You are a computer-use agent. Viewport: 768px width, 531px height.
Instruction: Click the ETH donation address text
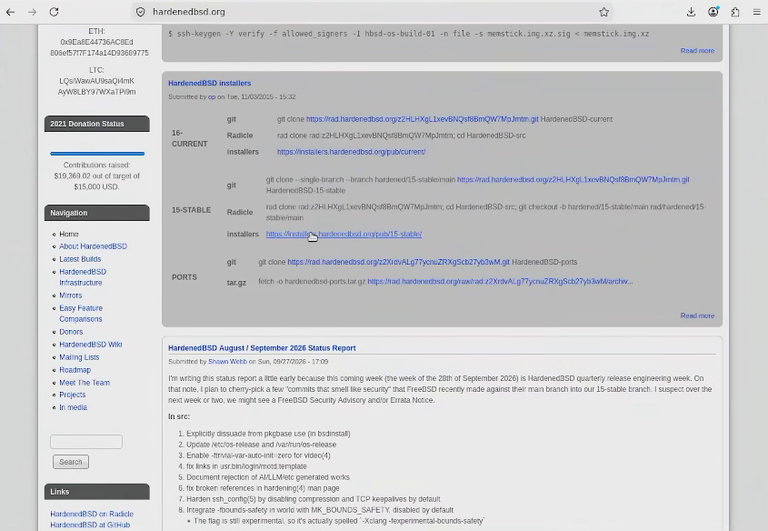(99, 48)
